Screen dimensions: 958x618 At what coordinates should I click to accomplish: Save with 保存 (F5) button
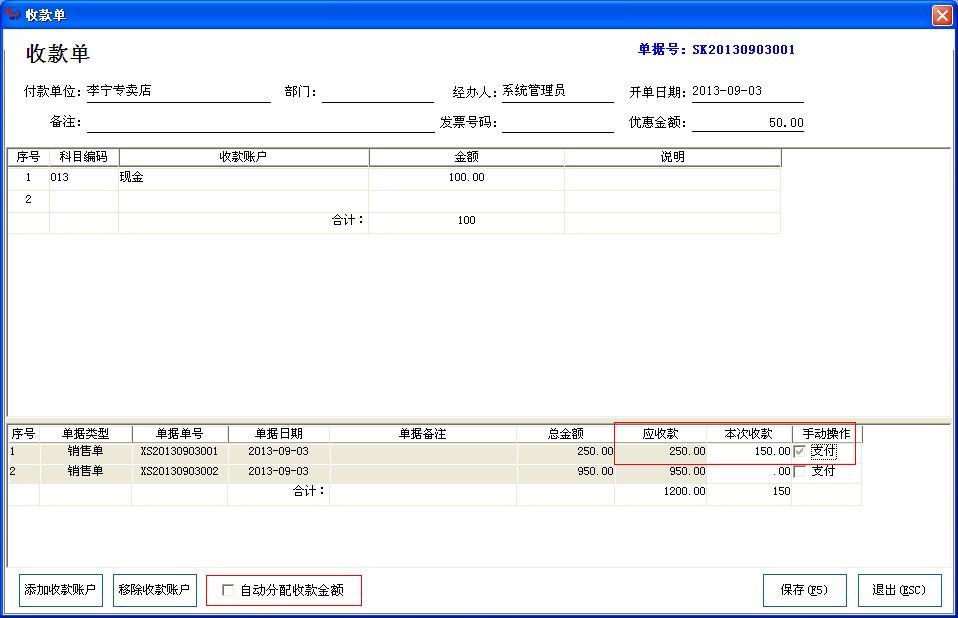pos(805,590)
